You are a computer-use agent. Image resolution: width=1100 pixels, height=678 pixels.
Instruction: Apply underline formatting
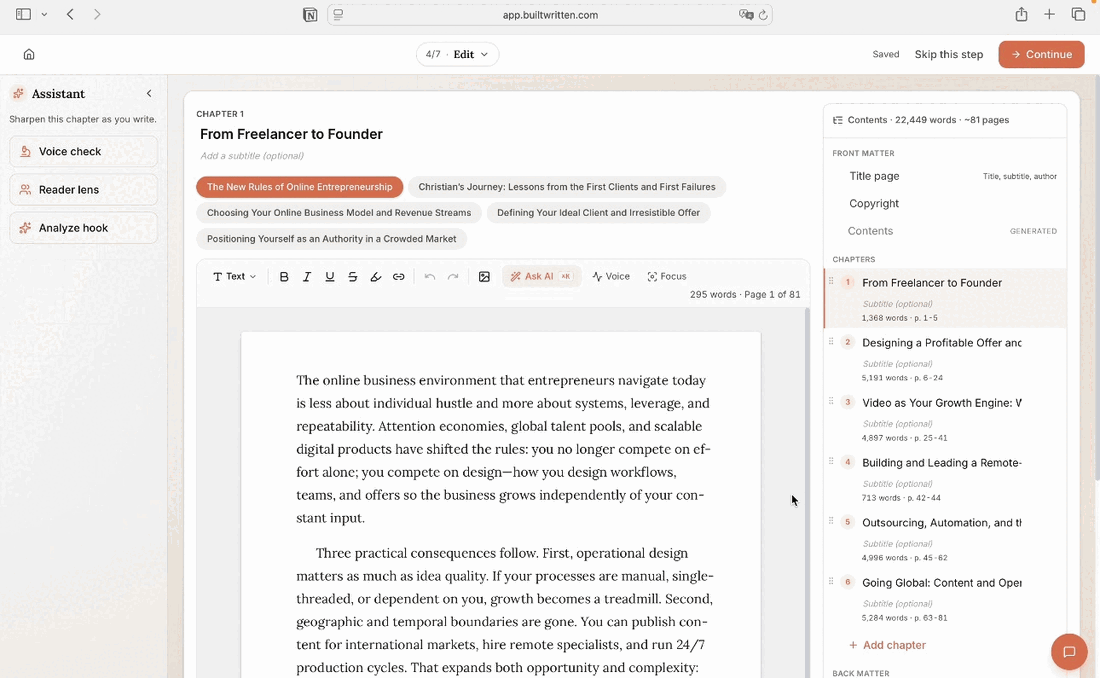click(330, 277)
